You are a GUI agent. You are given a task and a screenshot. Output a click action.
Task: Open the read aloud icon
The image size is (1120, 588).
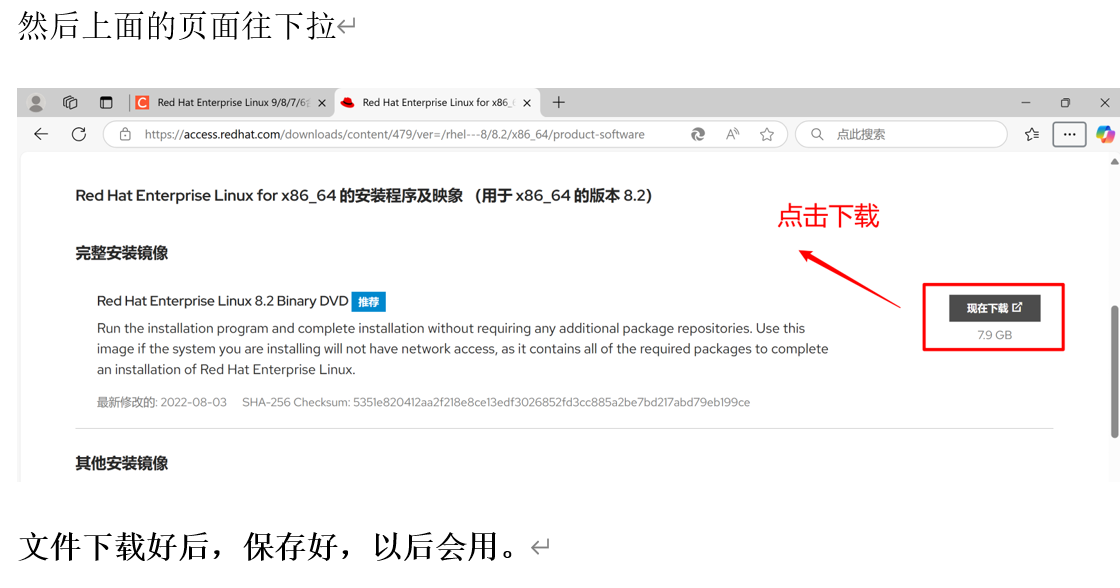(732, 134)
